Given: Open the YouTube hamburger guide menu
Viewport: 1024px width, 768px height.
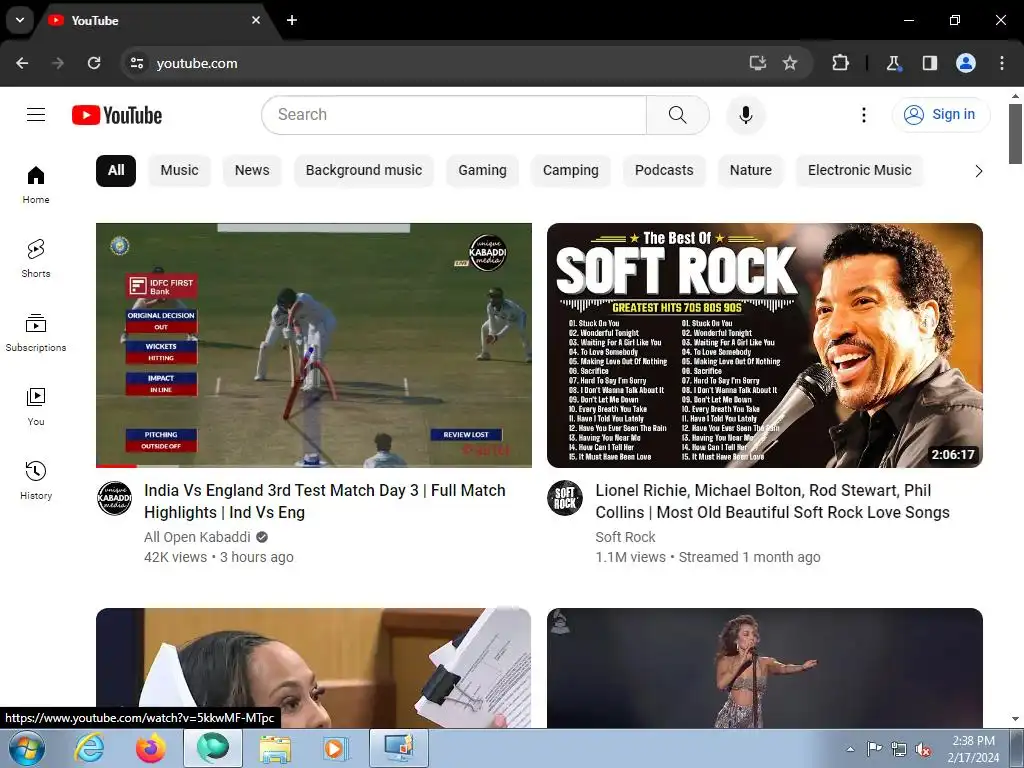Looking at the screenshot, I should coord(36,115).
